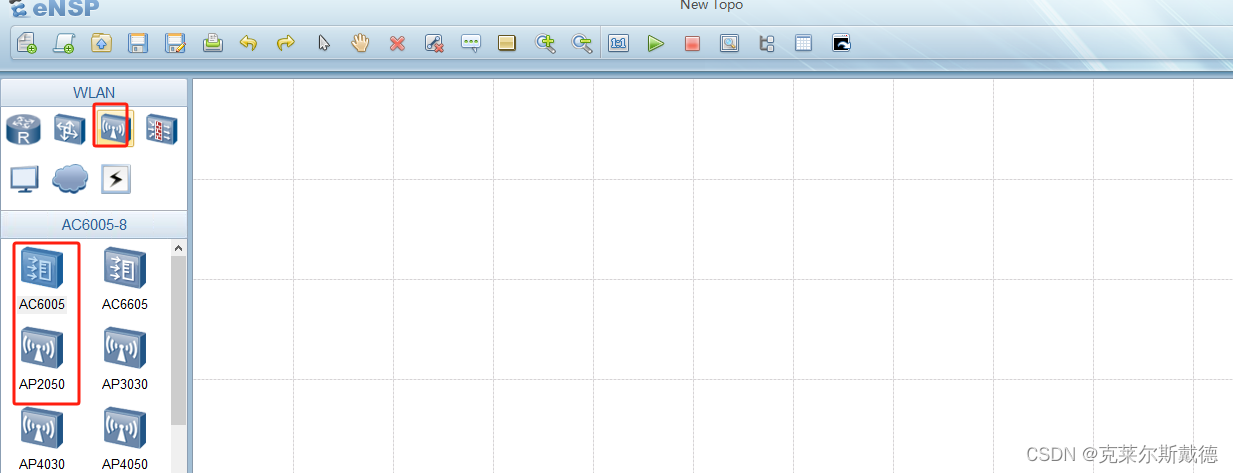Open an existing topology file

tap(101, 43)
